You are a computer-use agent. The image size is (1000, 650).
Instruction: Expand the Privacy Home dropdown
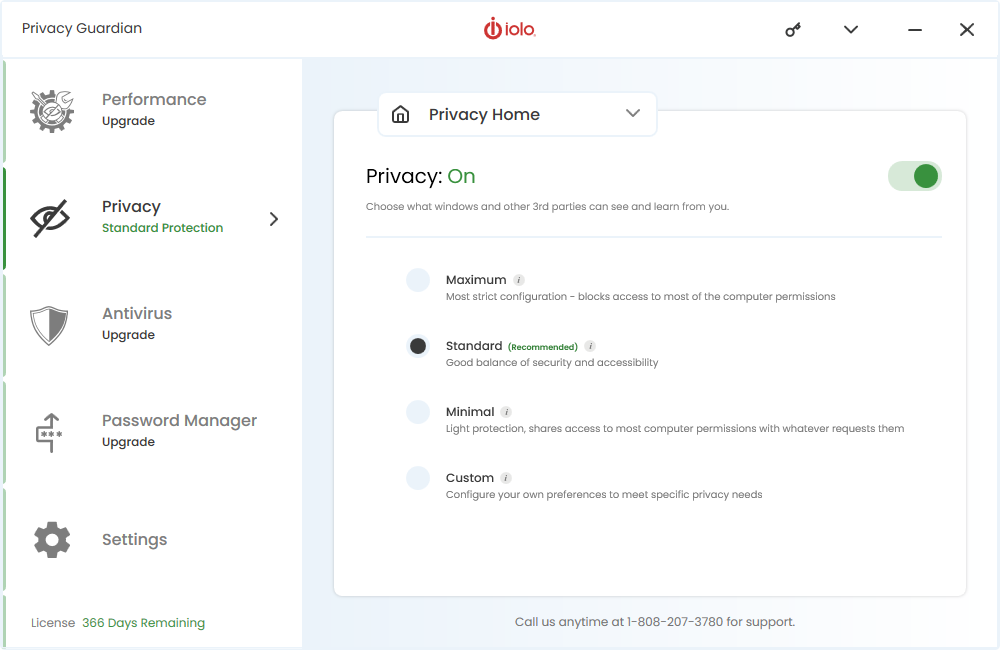[517, 114]
